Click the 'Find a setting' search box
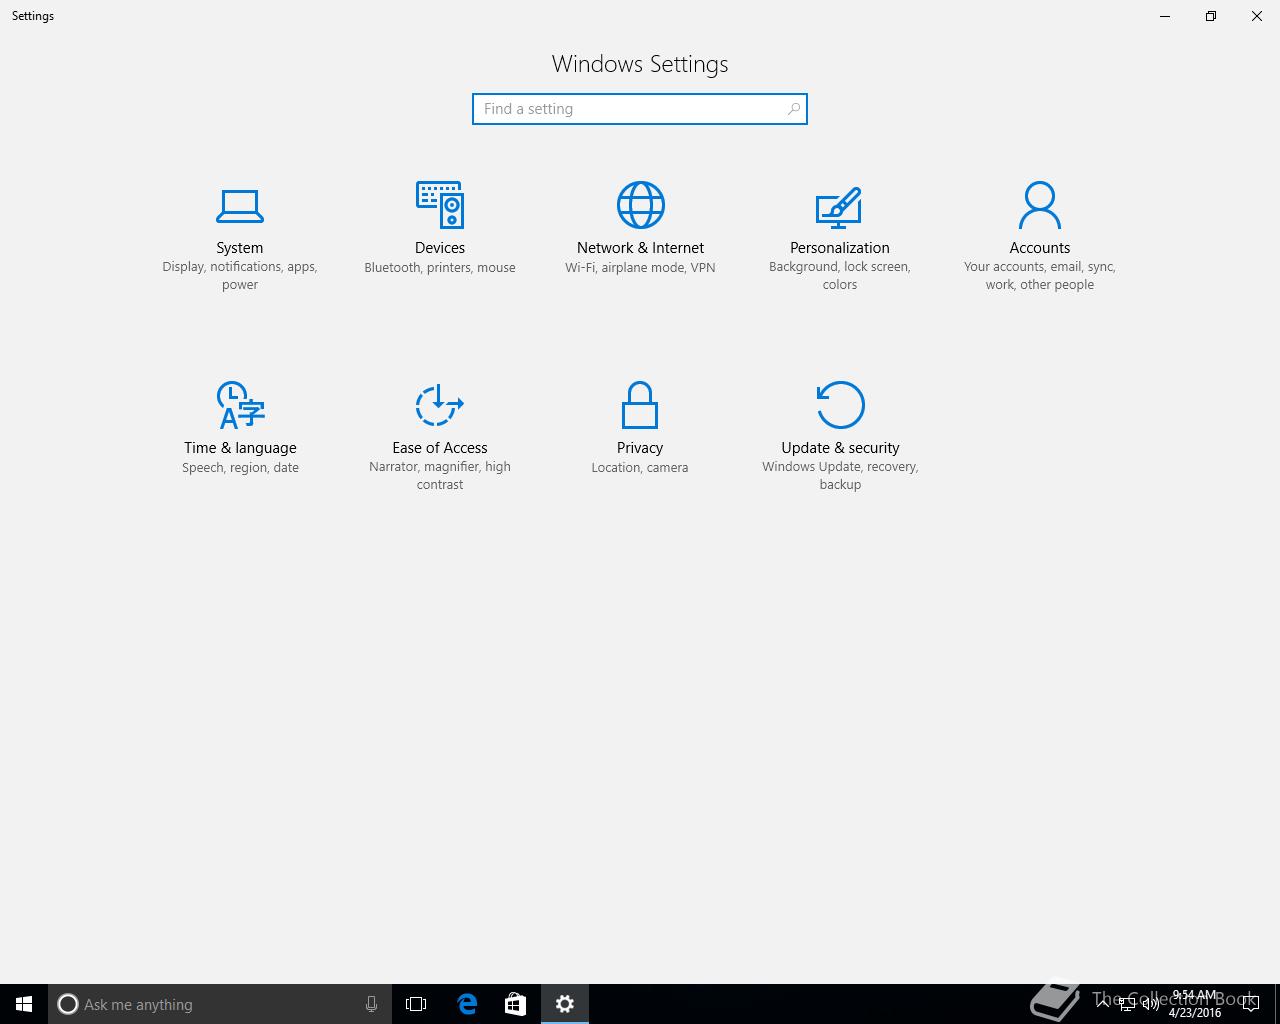The image size is (1280, 1024). pos(640,109)
